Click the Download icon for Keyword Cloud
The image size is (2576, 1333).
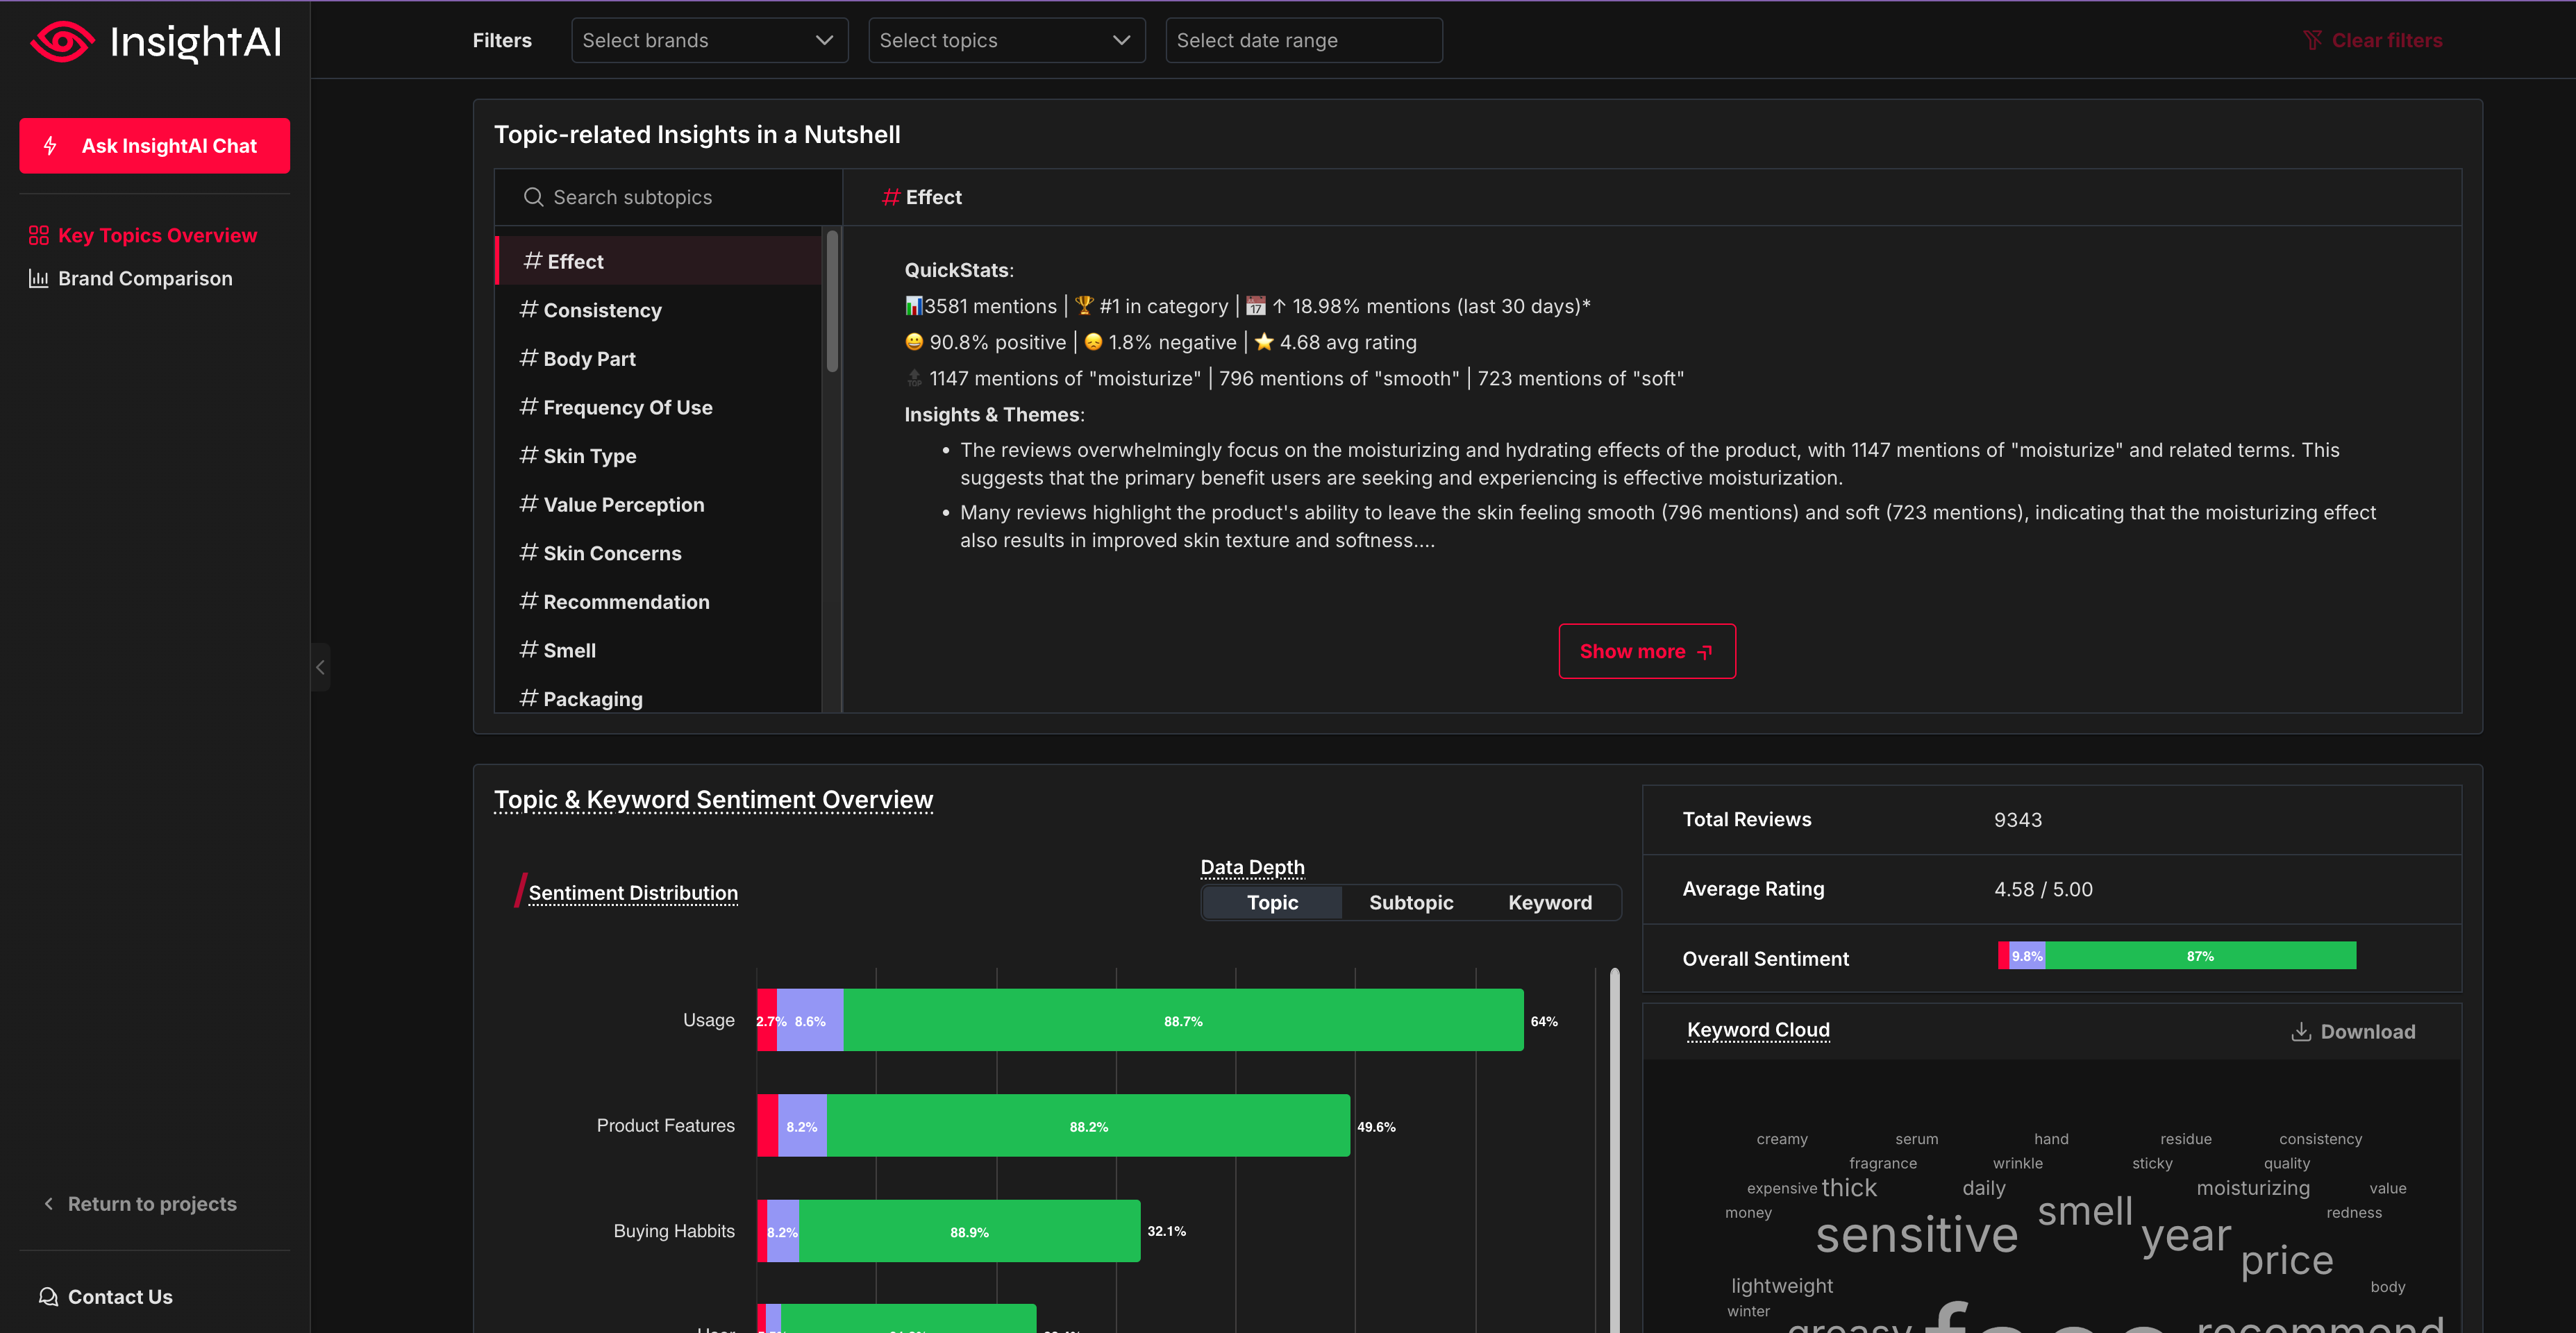point(2303,1031)
